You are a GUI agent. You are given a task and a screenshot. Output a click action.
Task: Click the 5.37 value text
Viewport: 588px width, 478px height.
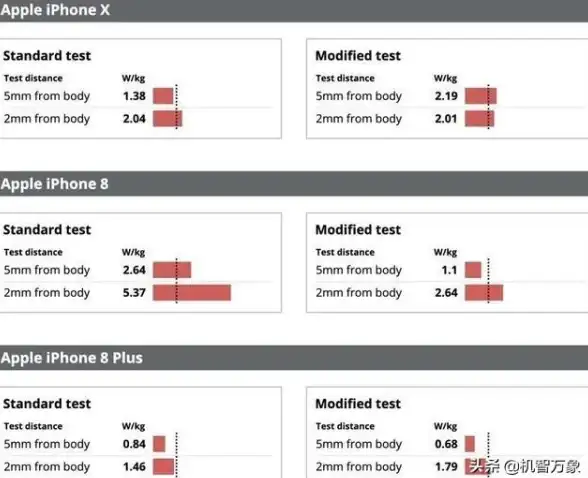tap(134, 292)
